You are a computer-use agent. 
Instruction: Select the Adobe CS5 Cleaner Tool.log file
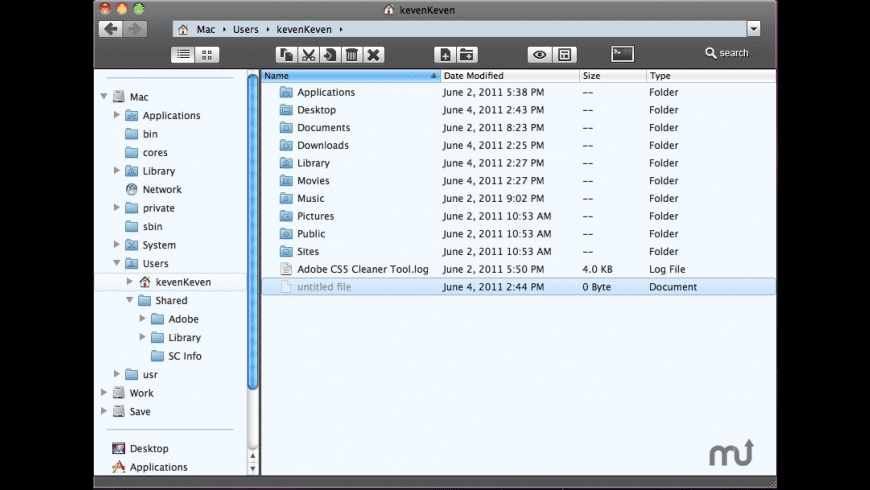click(518, 269)
